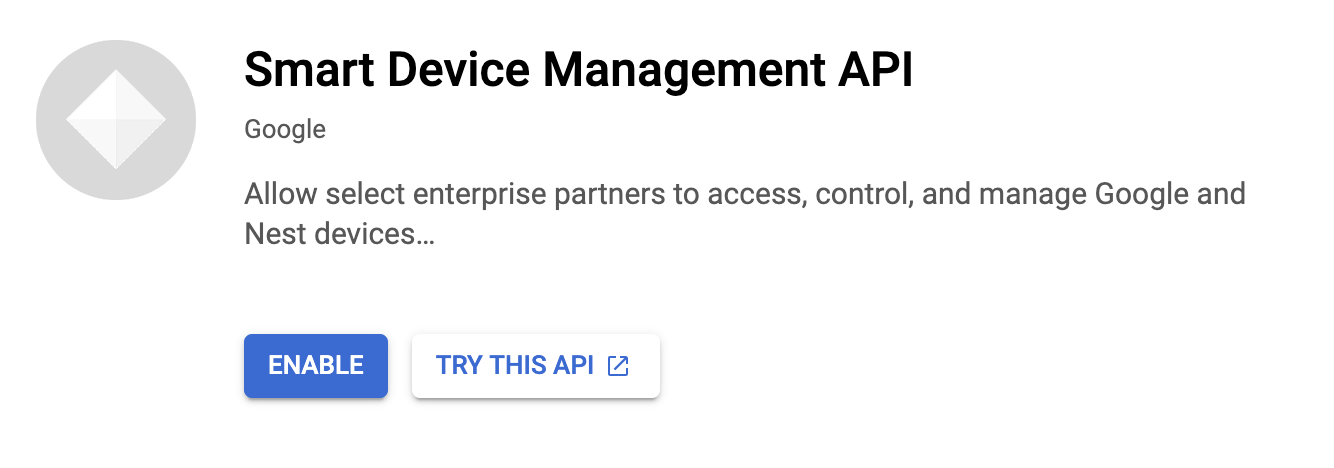Click the external link icon beside TRY THIS API
The height and width of the screenshot is (468, 1334).
619,366
